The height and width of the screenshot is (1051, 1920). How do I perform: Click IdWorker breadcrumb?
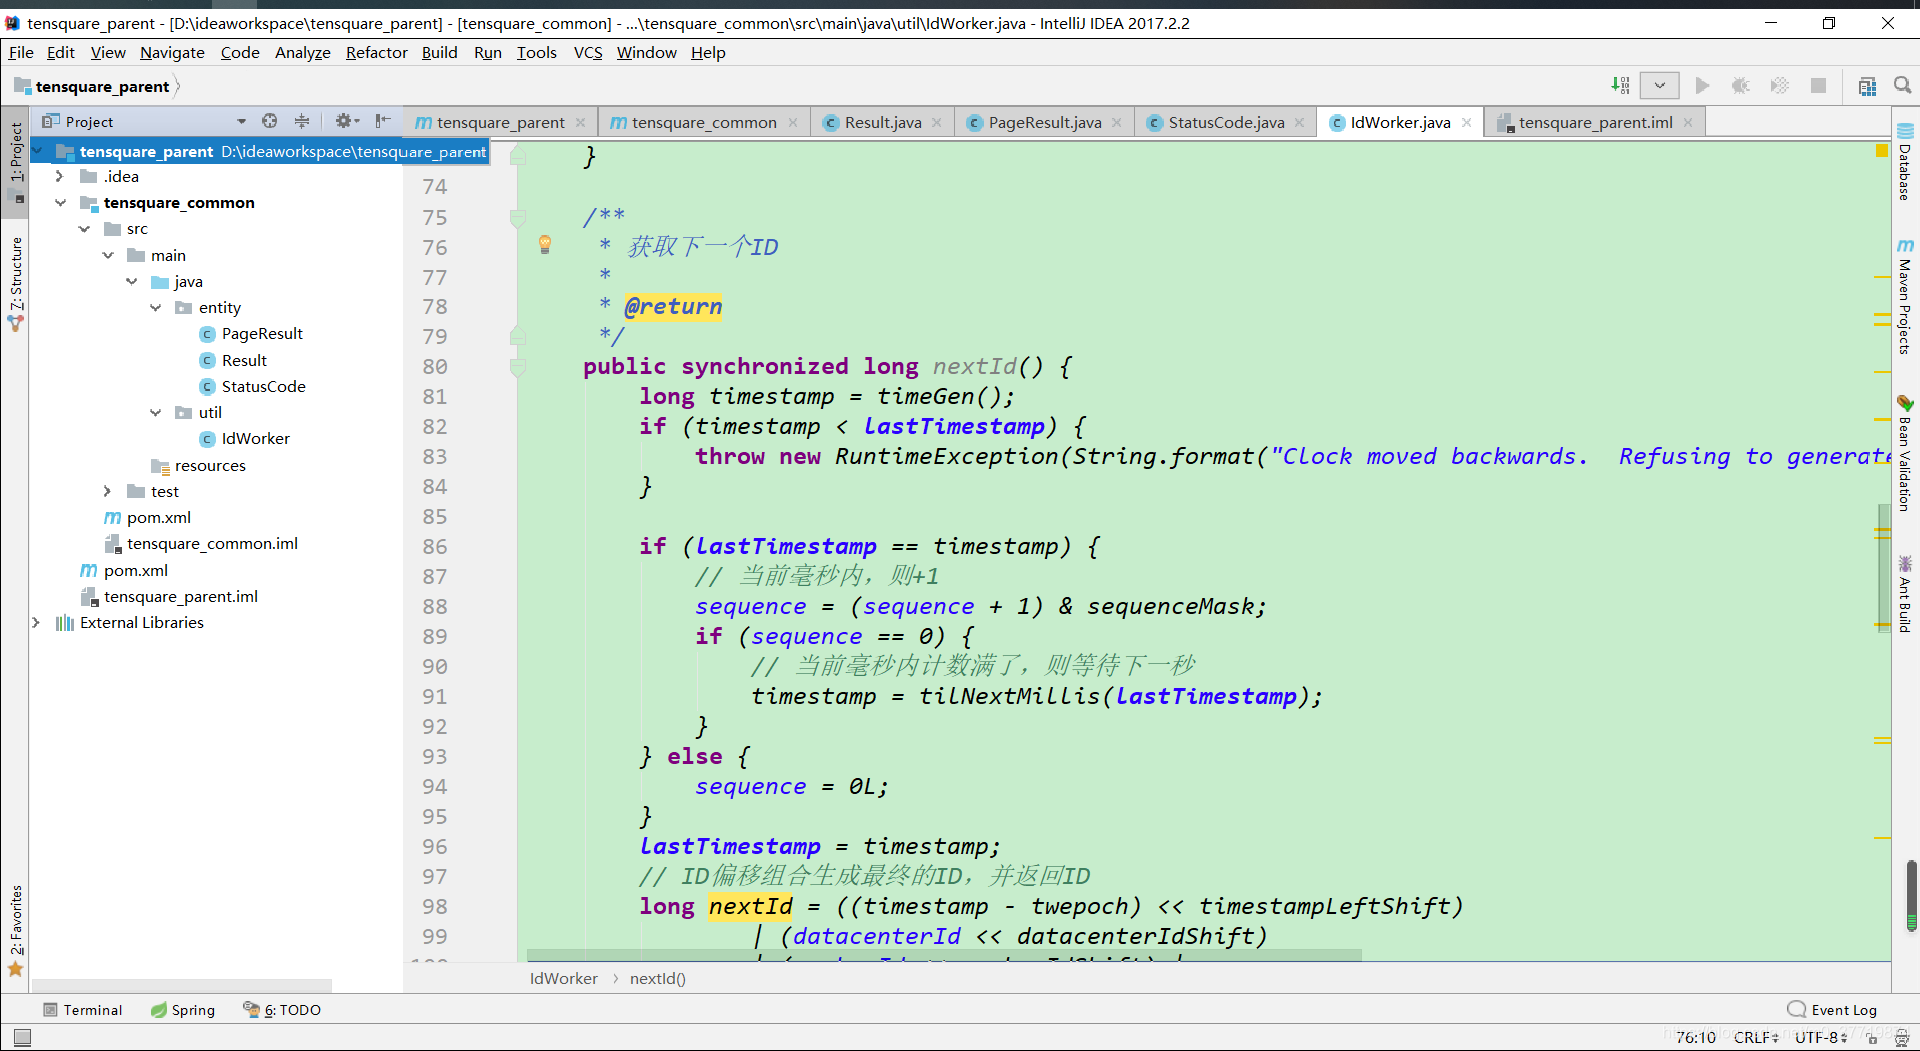pyautogui.click(x=563, y=978)
